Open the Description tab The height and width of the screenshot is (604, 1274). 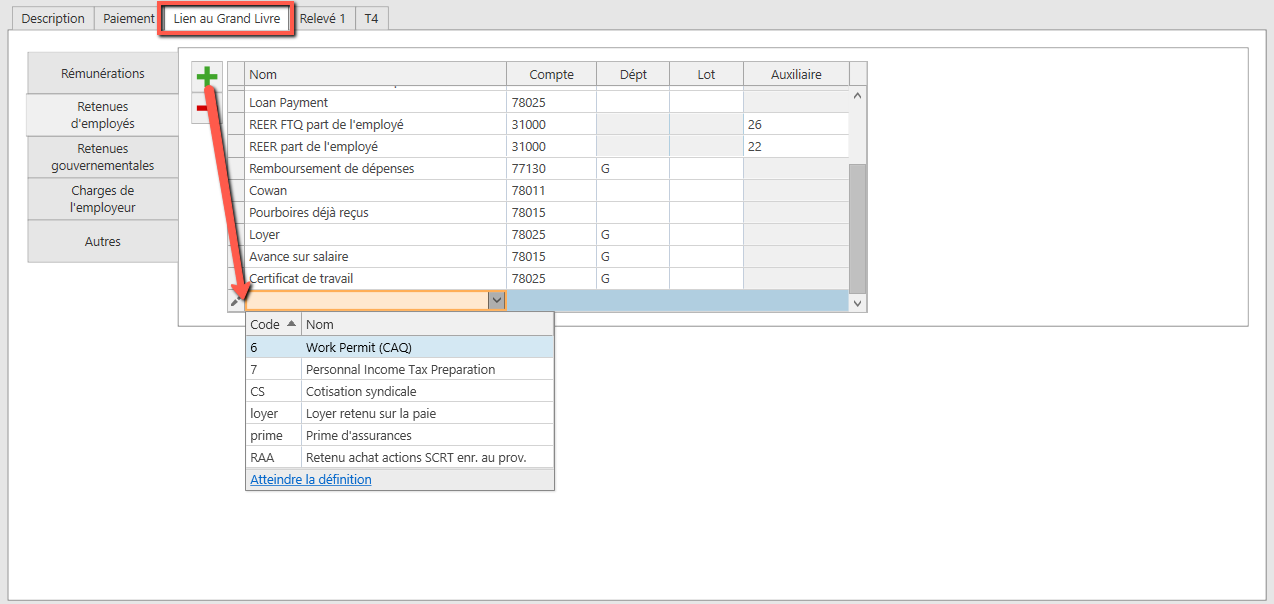[x=53, y=19]
